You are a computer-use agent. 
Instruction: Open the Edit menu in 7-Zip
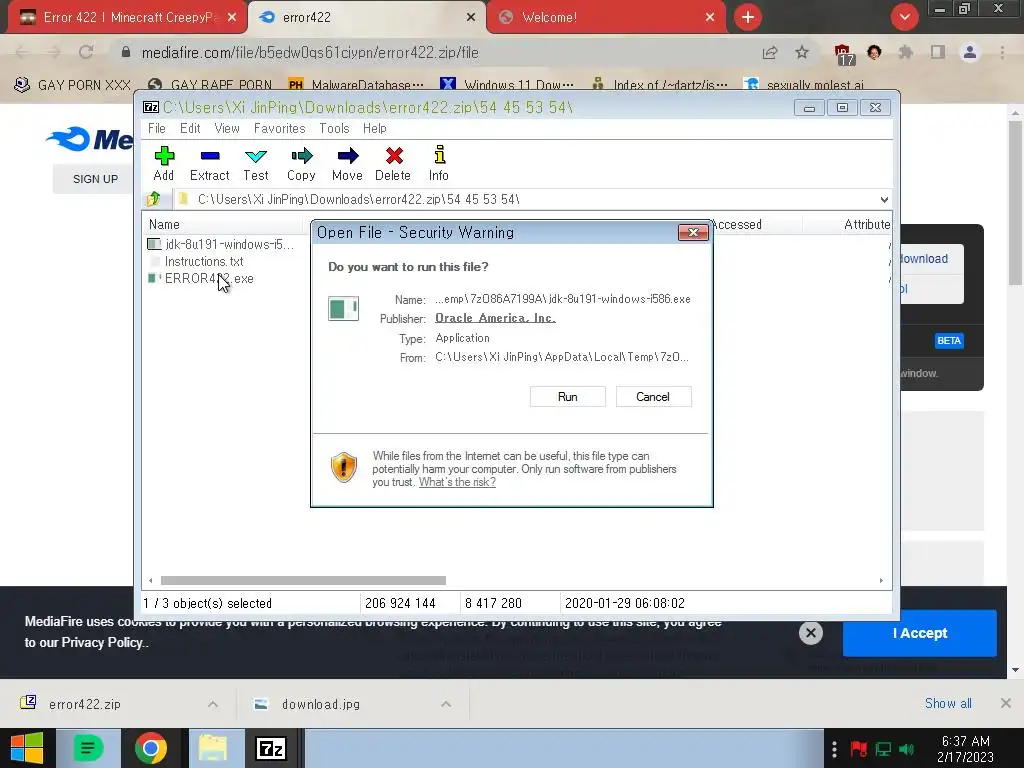tap(190, 128)
